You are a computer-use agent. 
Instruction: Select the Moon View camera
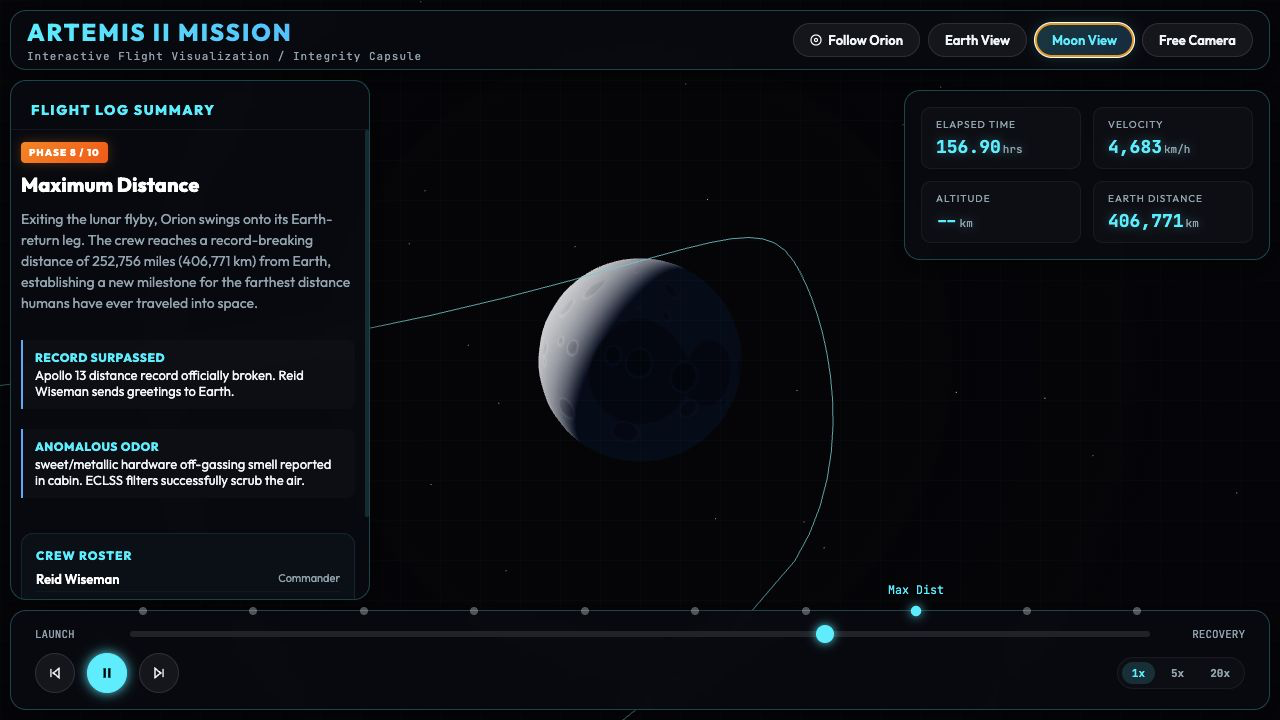pos(1084,40)
